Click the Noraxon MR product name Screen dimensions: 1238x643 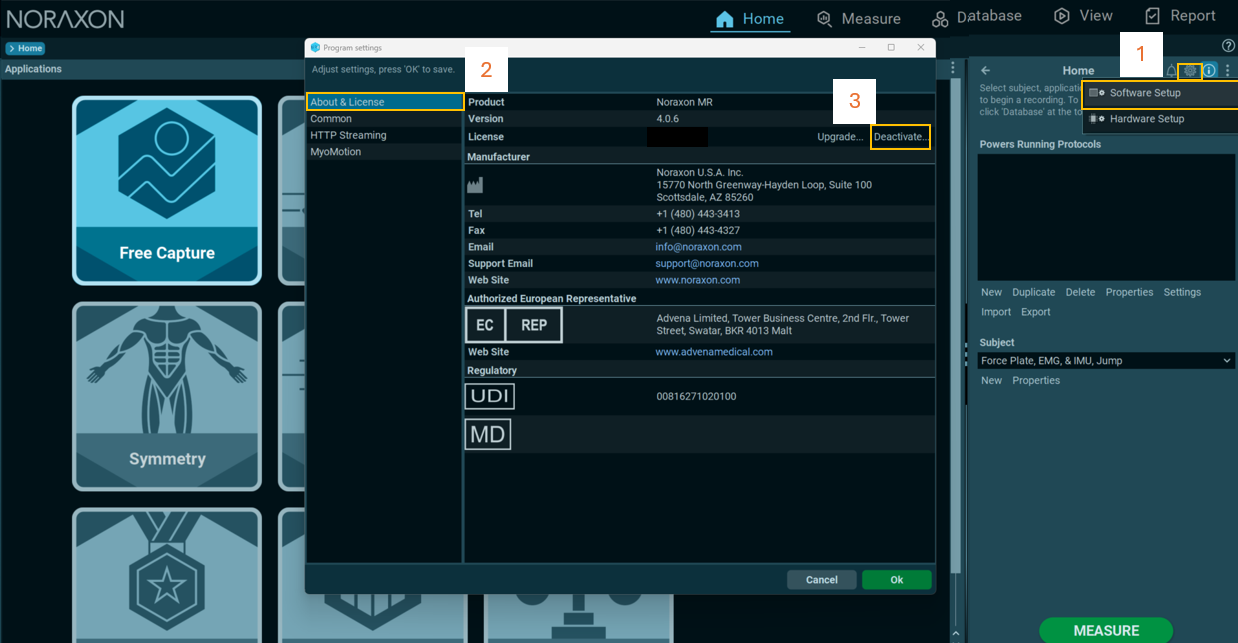pyautogui.click(x=684, y=102)
